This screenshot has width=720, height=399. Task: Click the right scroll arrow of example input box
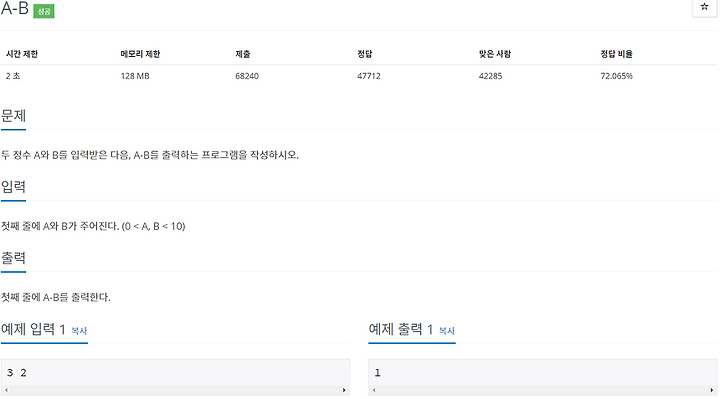click(x=344, y=390)
